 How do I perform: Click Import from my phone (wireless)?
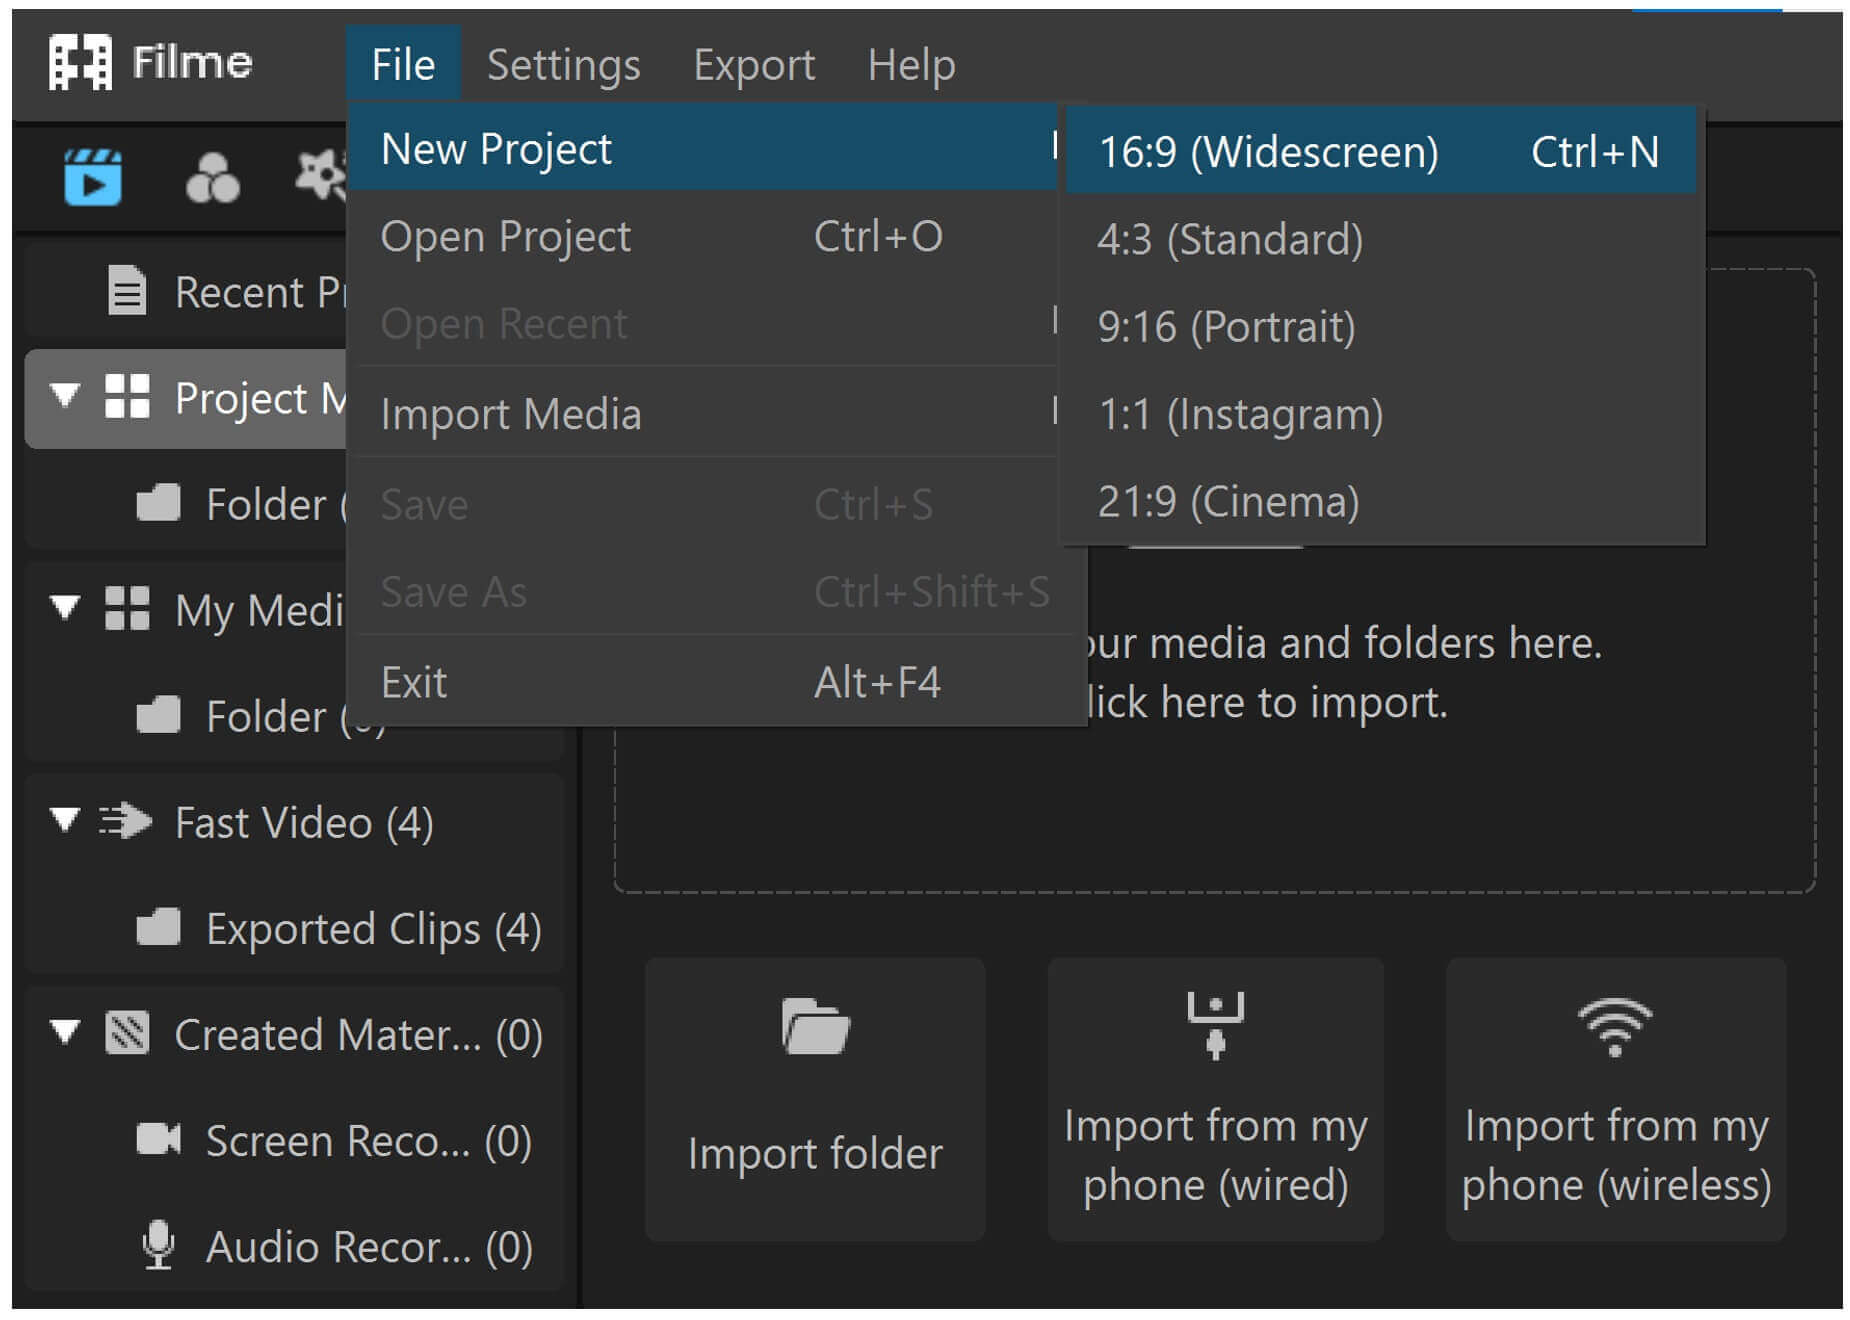click(1615, 1099)
